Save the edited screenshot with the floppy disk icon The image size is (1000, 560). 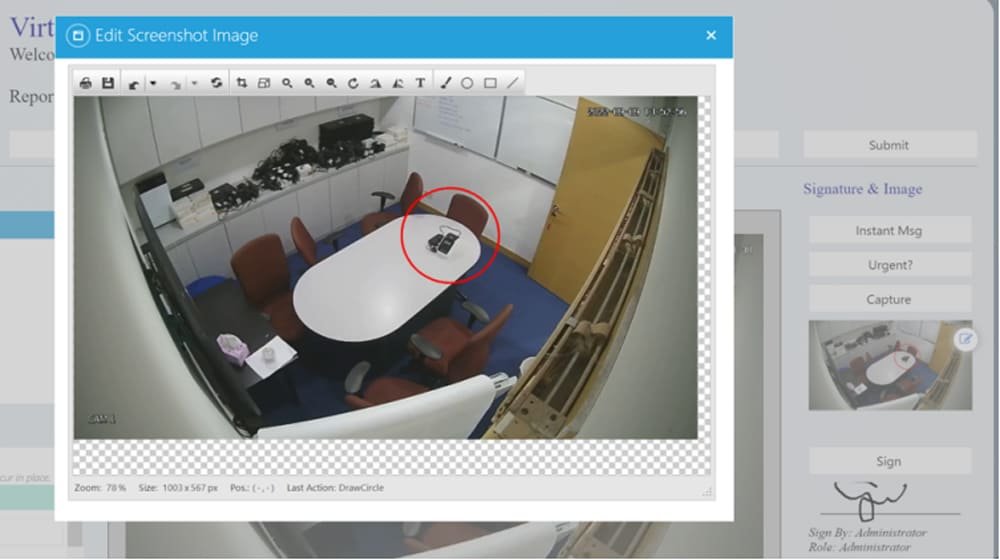point(108,84)
